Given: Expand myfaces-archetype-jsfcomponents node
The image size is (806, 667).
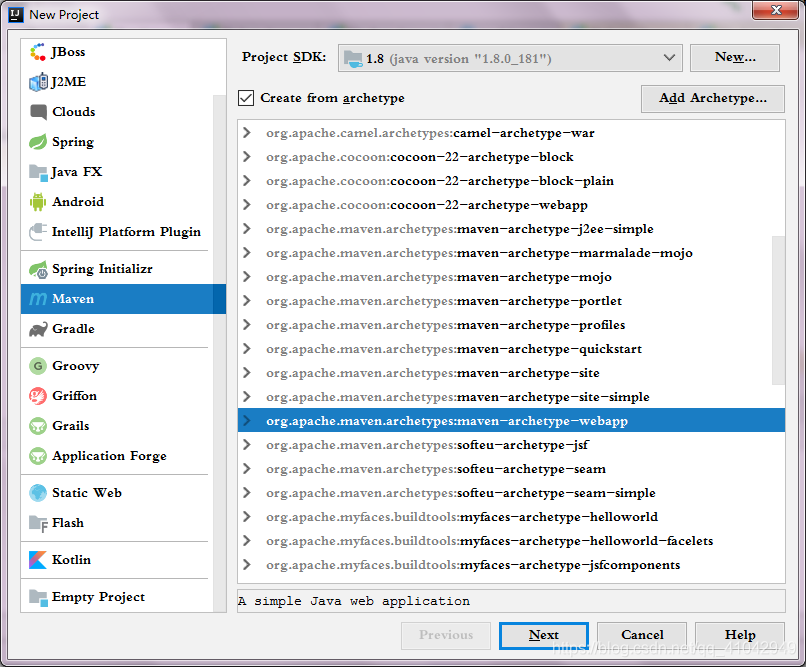Looking at the screenshot, I should (247, 565).
